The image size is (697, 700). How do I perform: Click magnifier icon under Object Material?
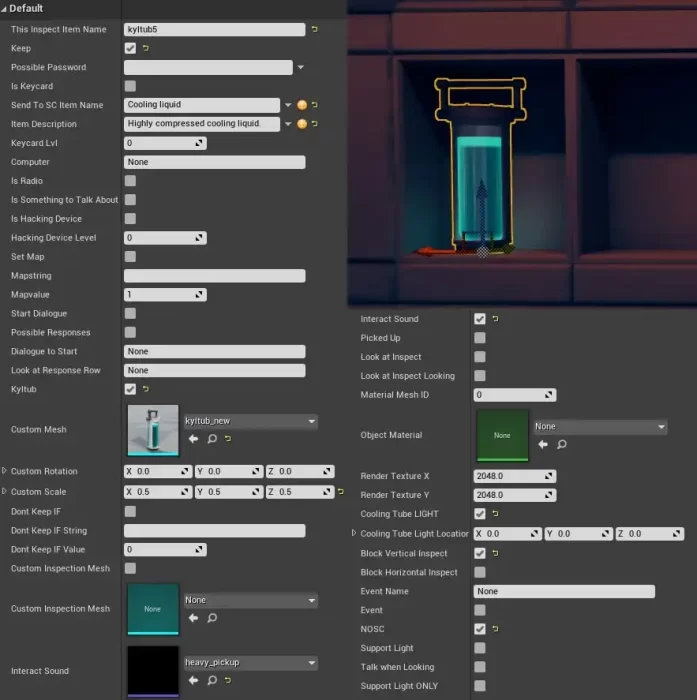pos(561,444)
